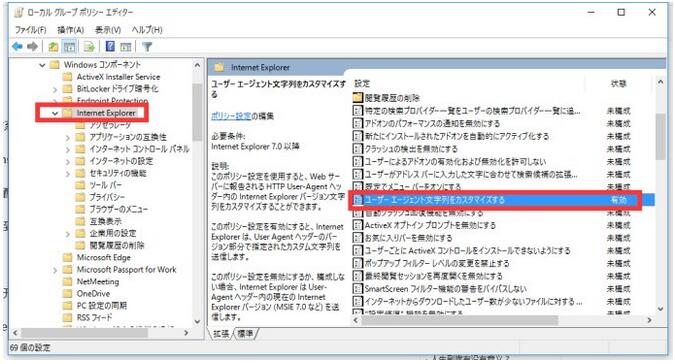Sort by the 状態 column header

[x=619, y=83]
